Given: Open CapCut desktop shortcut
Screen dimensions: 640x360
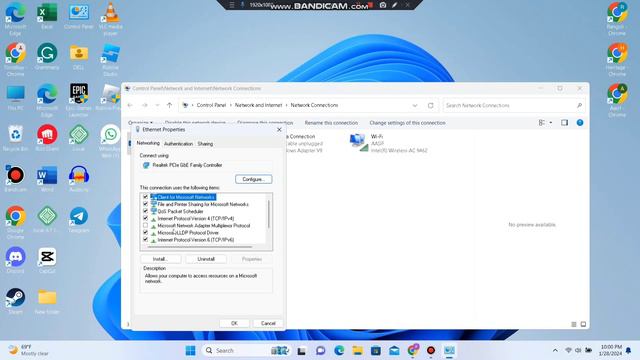Looking at the screenshot, I should coord(47,260).
